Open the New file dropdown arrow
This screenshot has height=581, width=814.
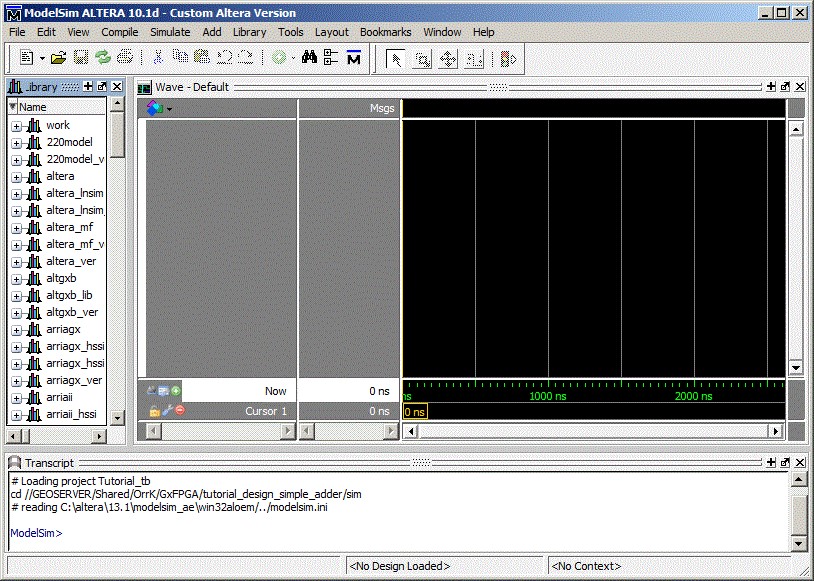coord(40,59)
